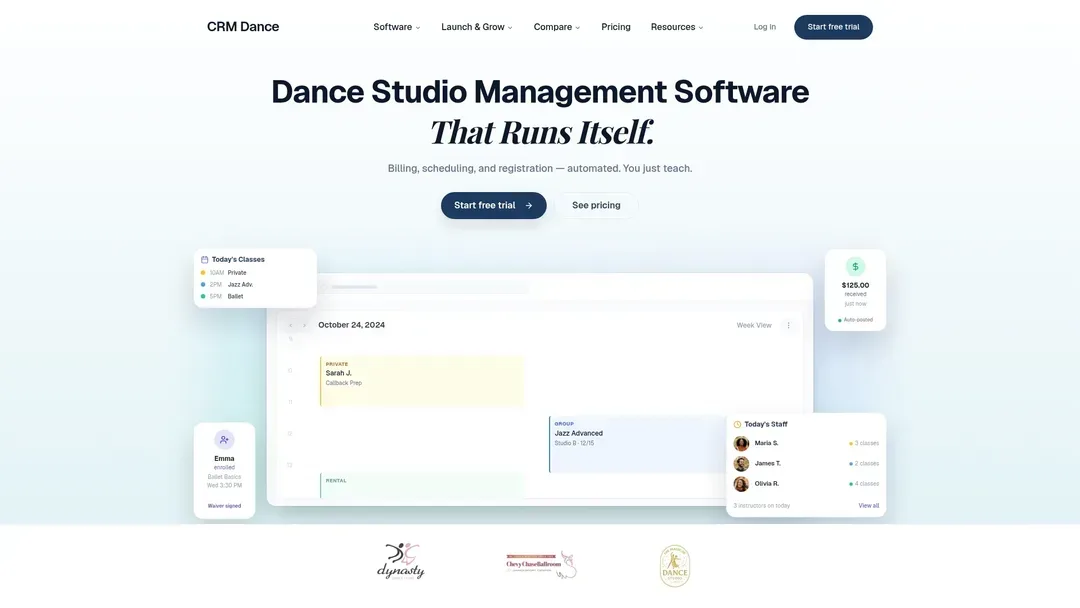Open the calendar three-dot options menu
Viewport: 1080px width, 608px height.
[x=789, y=325]
